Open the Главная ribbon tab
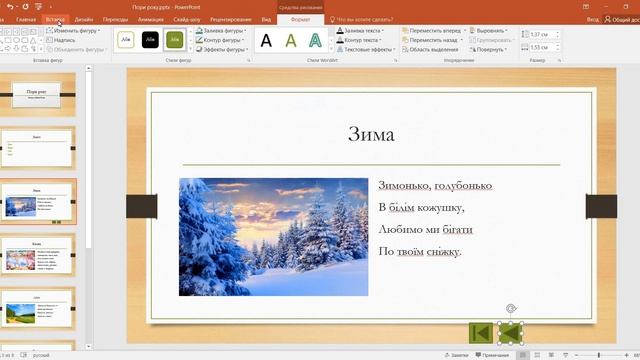Screen dimensions: 640x360 pyautogui.click(x=26, y=20)
